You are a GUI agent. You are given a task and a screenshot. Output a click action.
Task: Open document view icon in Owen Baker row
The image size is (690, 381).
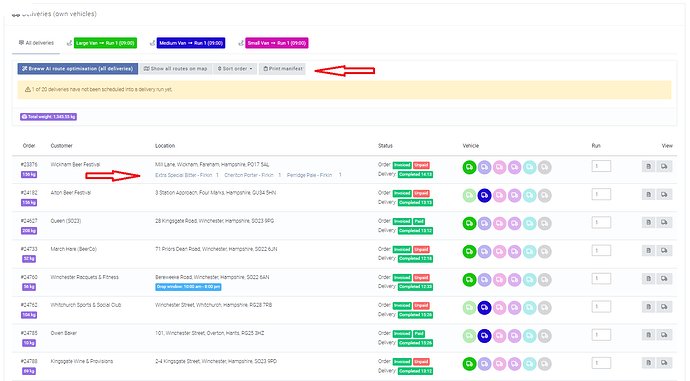[x=648, y=335]
